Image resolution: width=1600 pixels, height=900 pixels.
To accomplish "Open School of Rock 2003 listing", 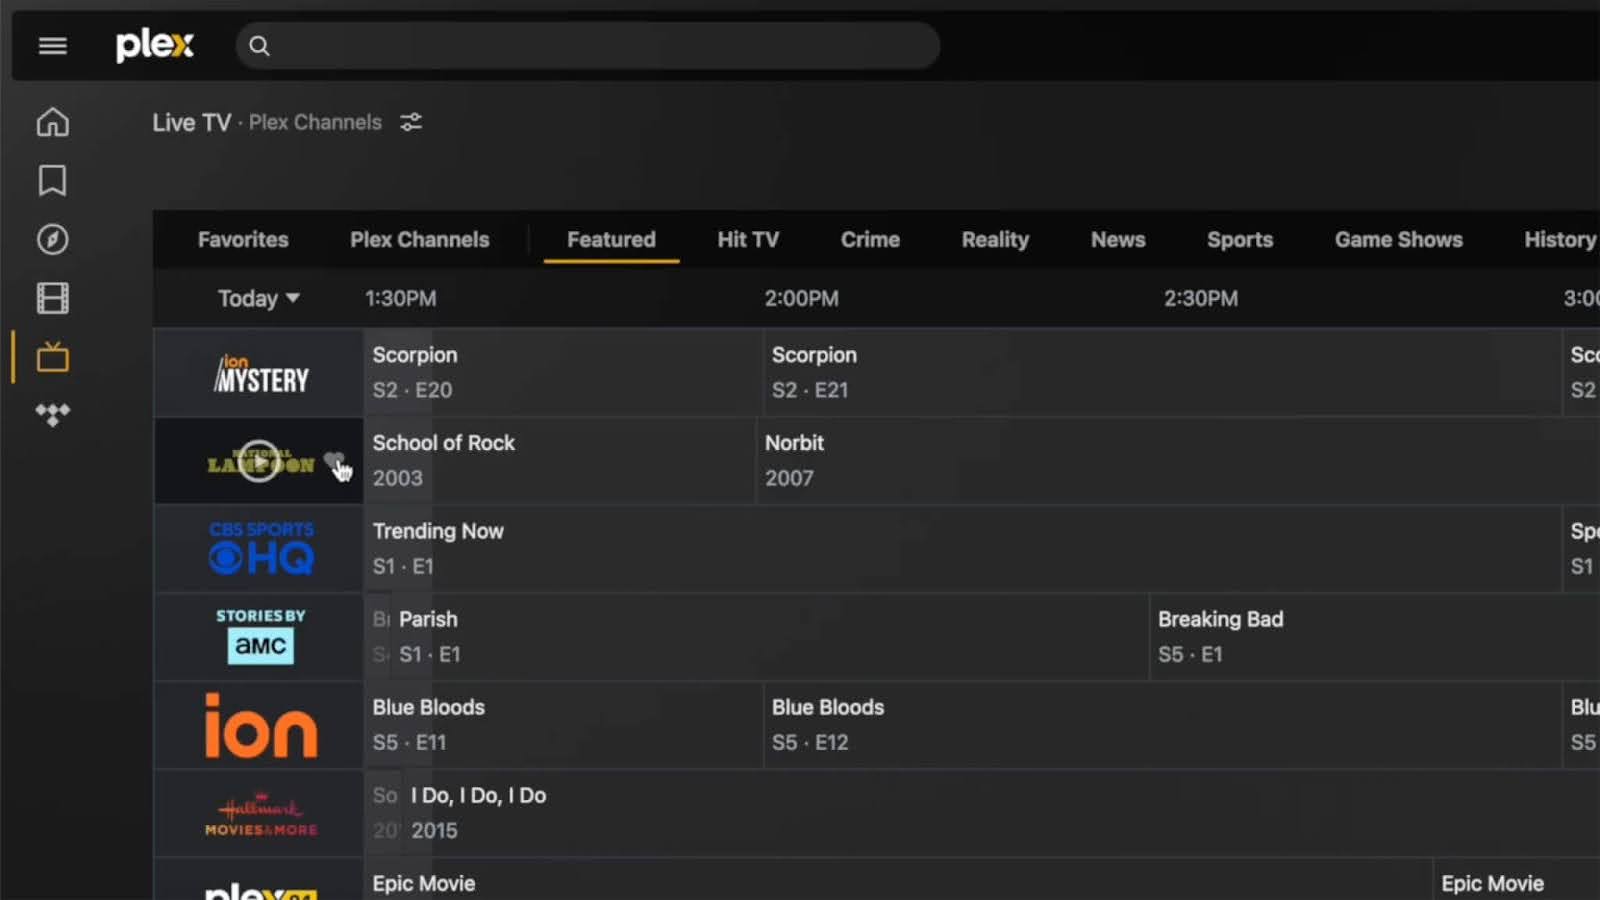I will [x=559, y=461].
